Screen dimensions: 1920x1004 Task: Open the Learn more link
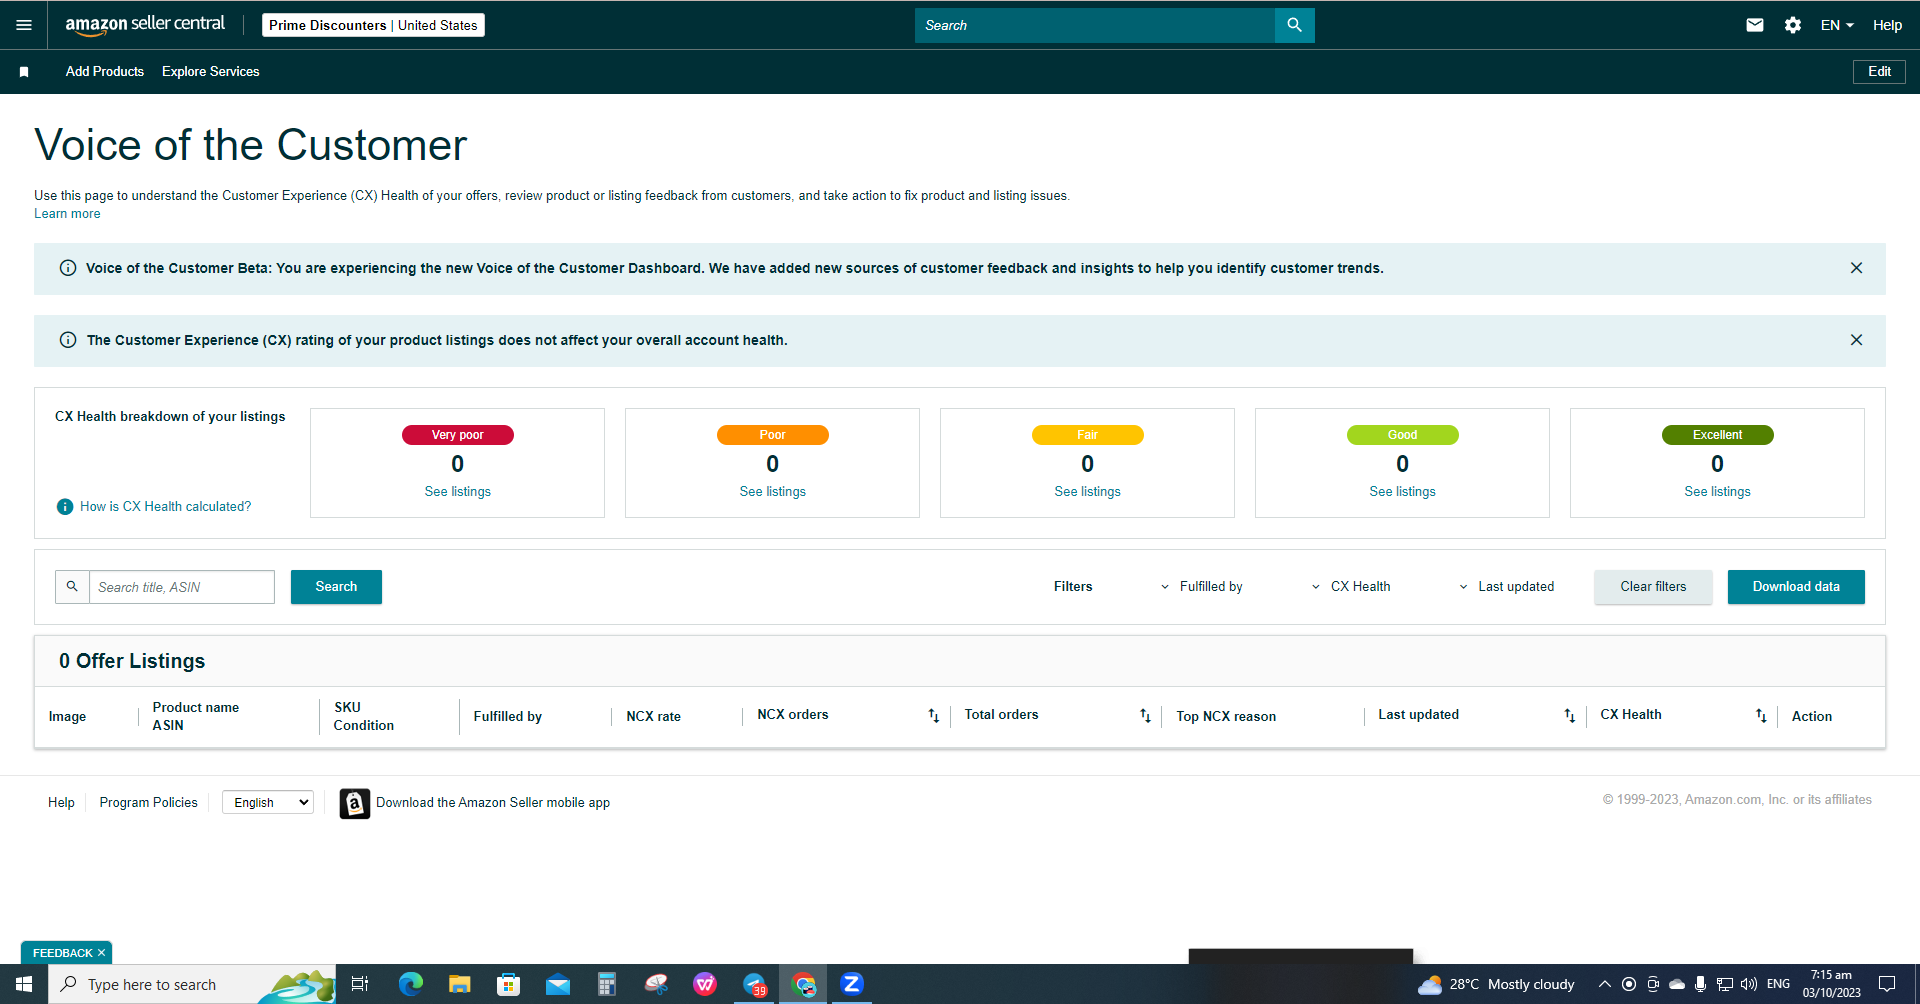click(x=67, y=214)
